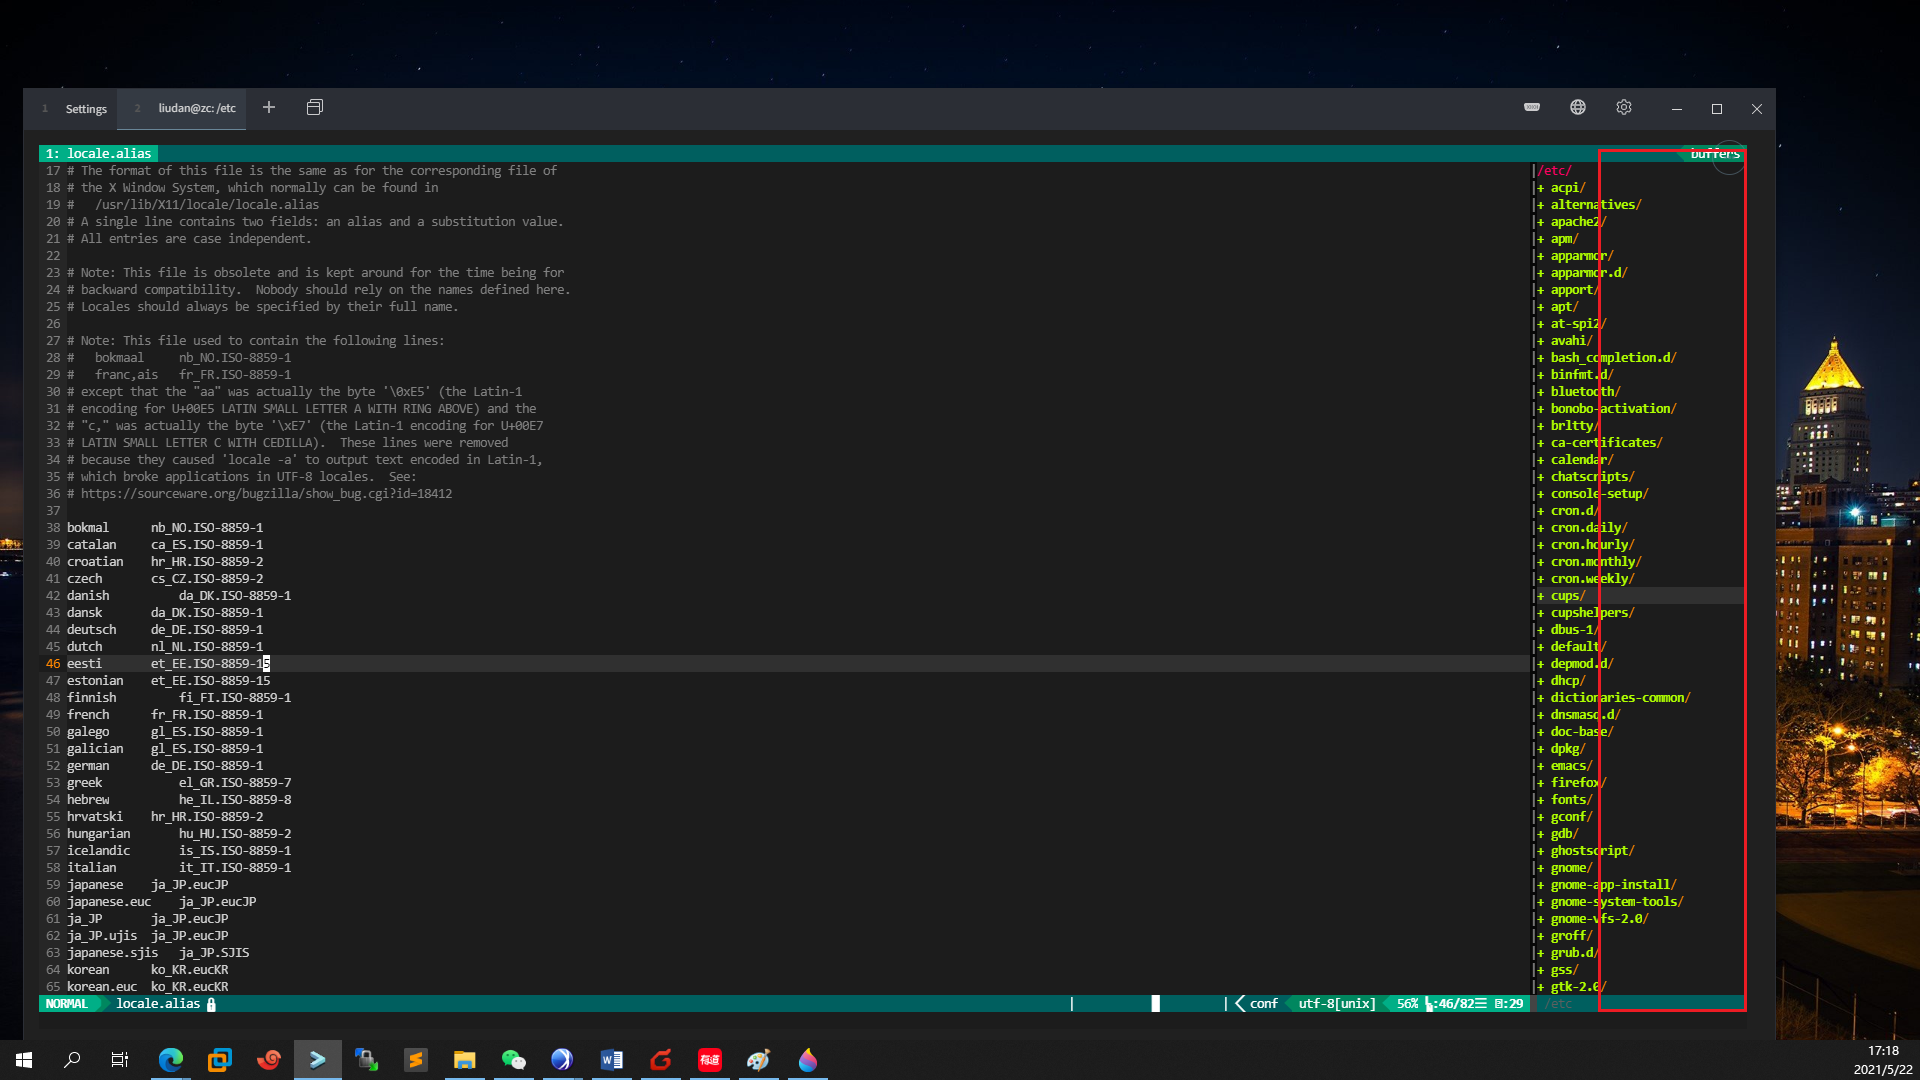1920x1080 pixels.
Task: Click the pane layout icon beside the new-tab button
Action: pyautogui.click(x=315, y=106)
